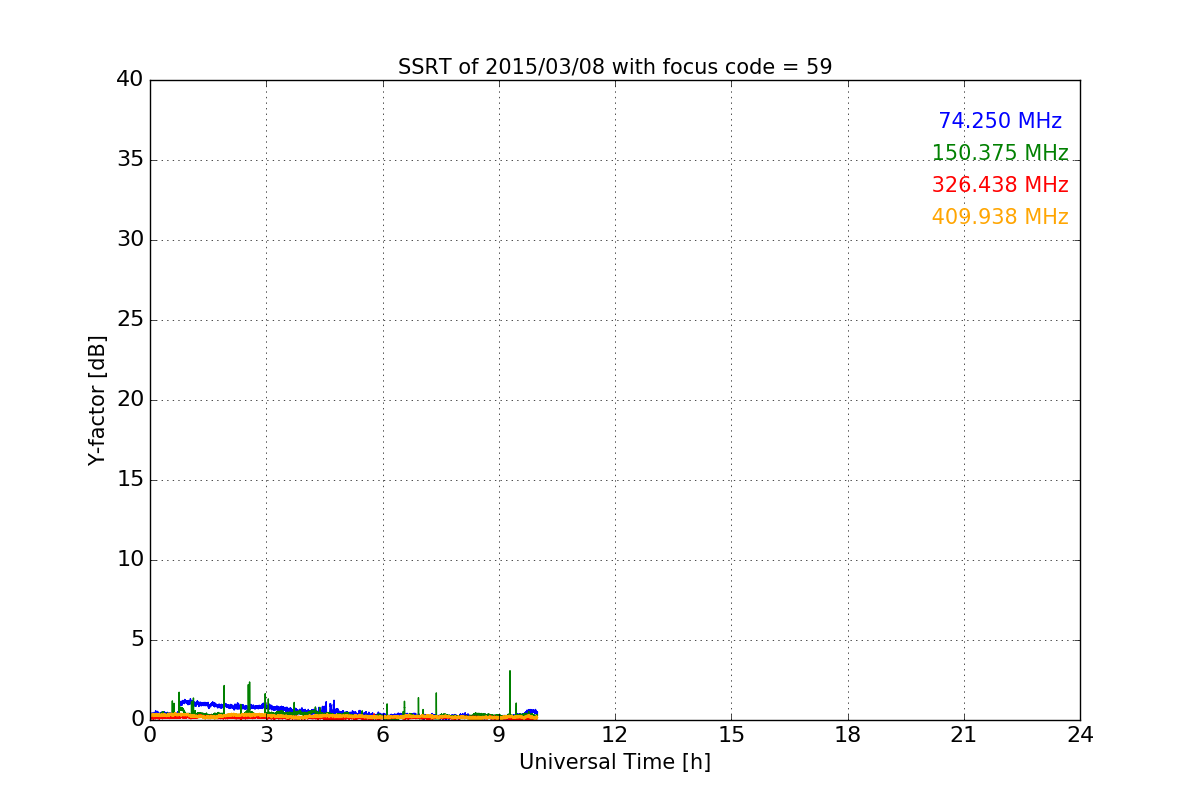The height and width of the screenshot is (800, 1200).
Task: Select the green 150.375 MHz legend label
Action: (x=1000, y=153)
